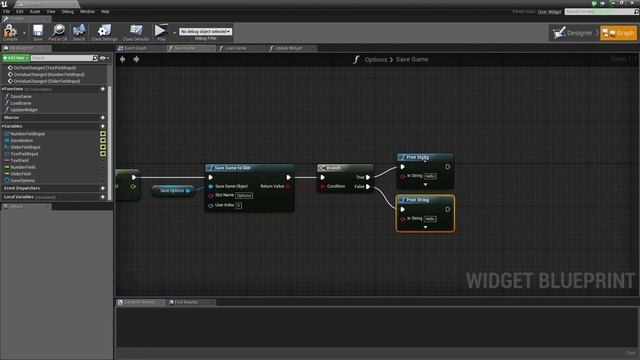Screen dimensions: 640x360
Task: Click the Save Game to Slot exec input pin
Action: pyautogui.click(x=211, y=178)
